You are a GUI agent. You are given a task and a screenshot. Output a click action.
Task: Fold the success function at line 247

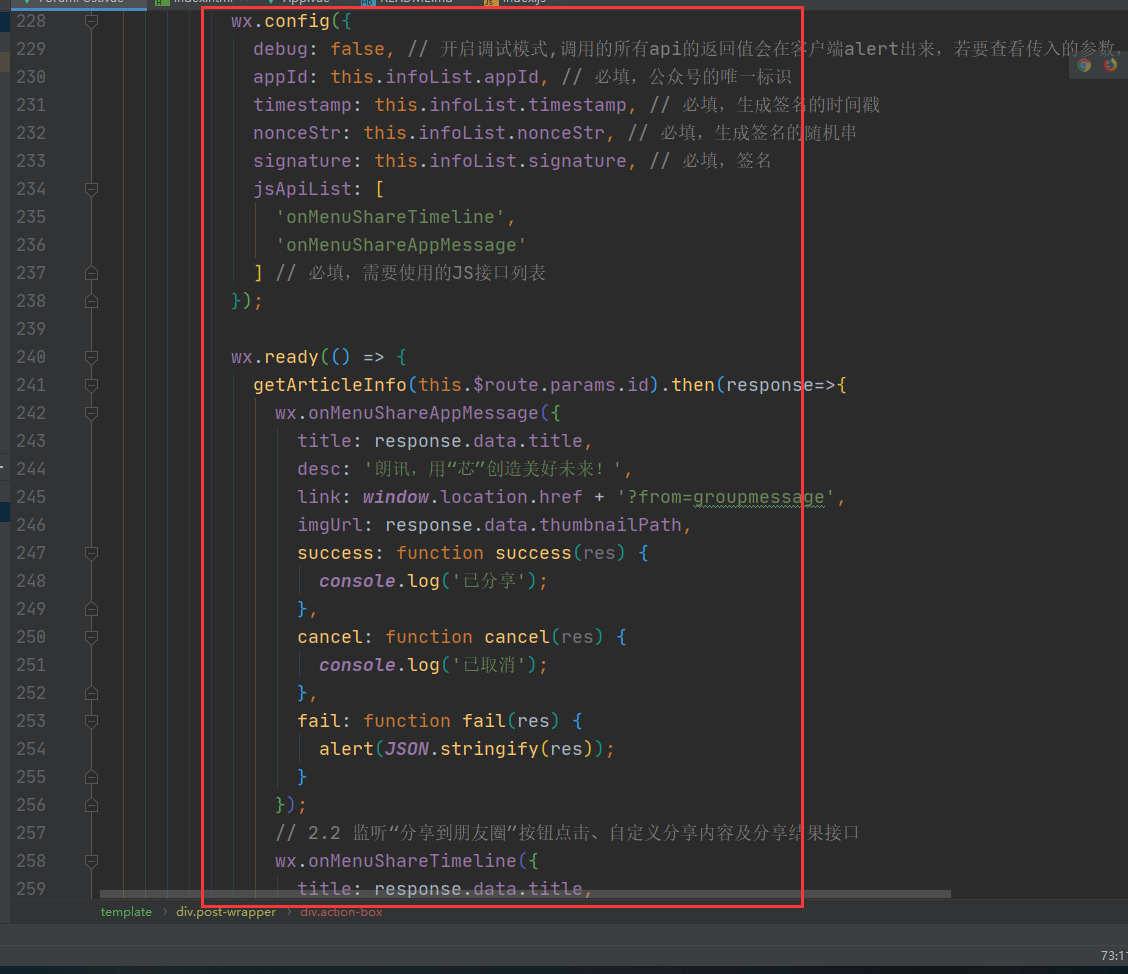tap(91, 553)
